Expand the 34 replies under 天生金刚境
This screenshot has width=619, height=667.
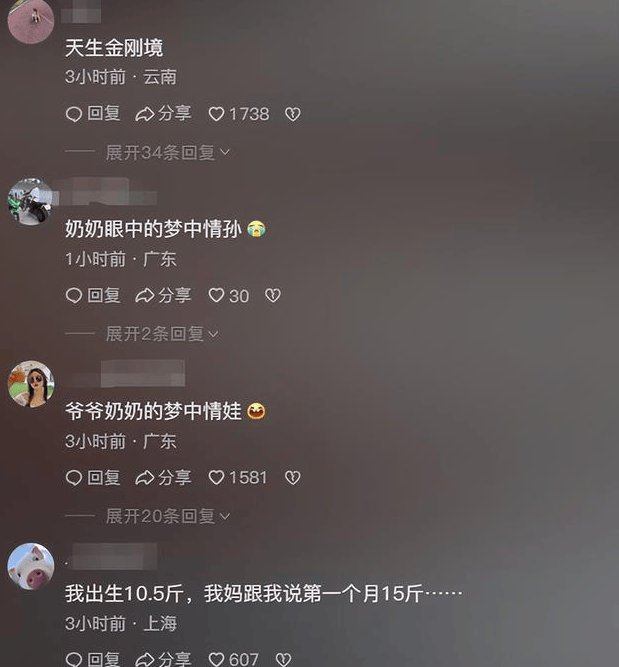(x=168, y=152)
